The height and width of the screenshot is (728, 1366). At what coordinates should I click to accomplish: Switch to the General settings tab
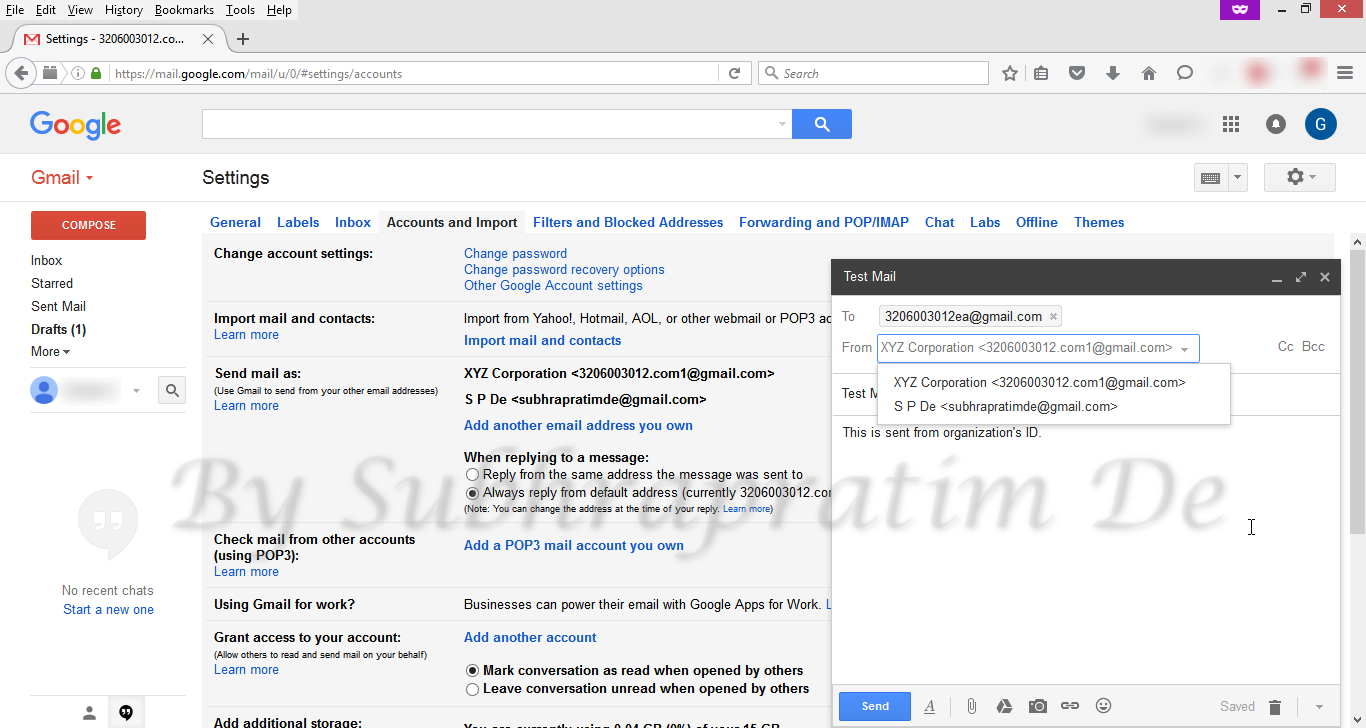point(235,223)
